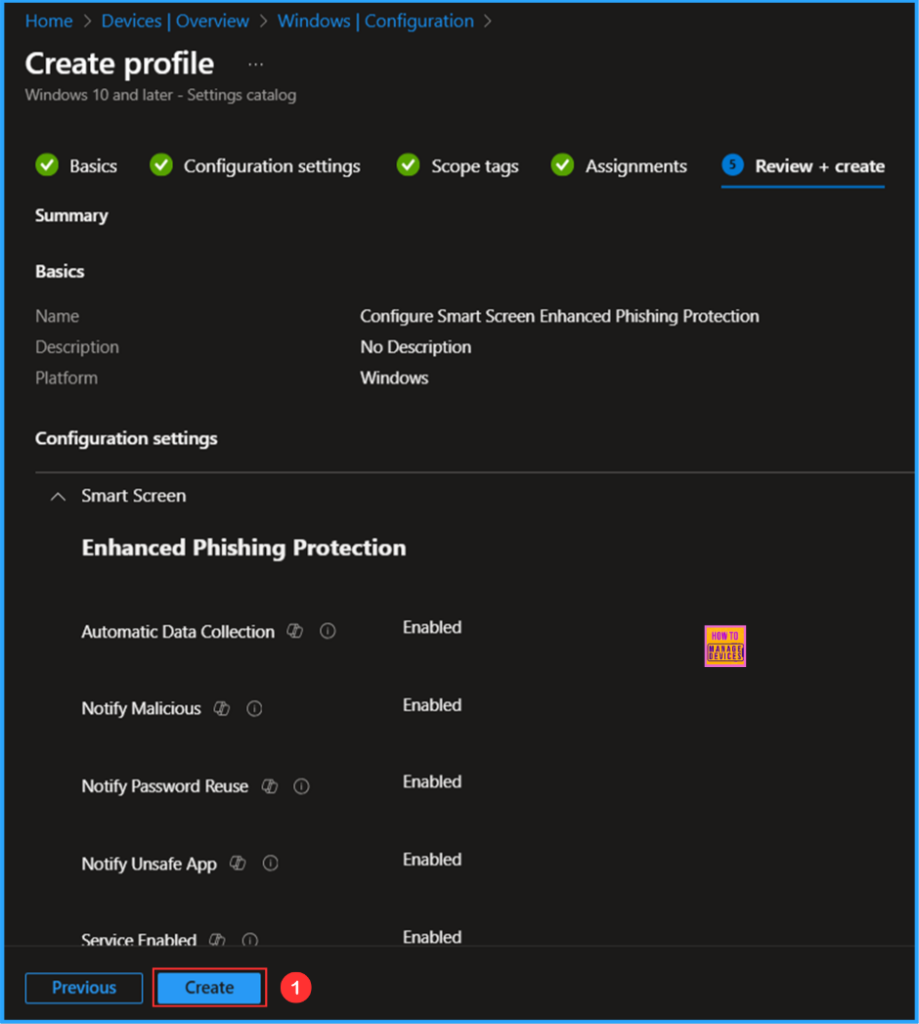The image size is (919, 1024).
Task: Click the Platform value 'Windows'
Action: pyautogui.click(x=395, y=378)
